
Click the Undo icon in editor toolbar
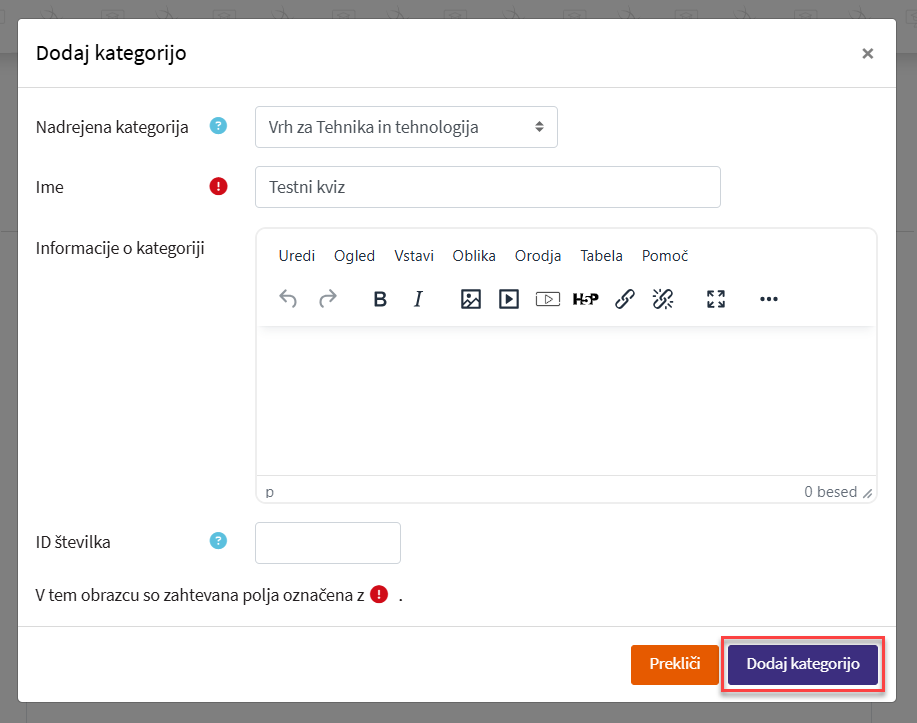pos(288,299)
